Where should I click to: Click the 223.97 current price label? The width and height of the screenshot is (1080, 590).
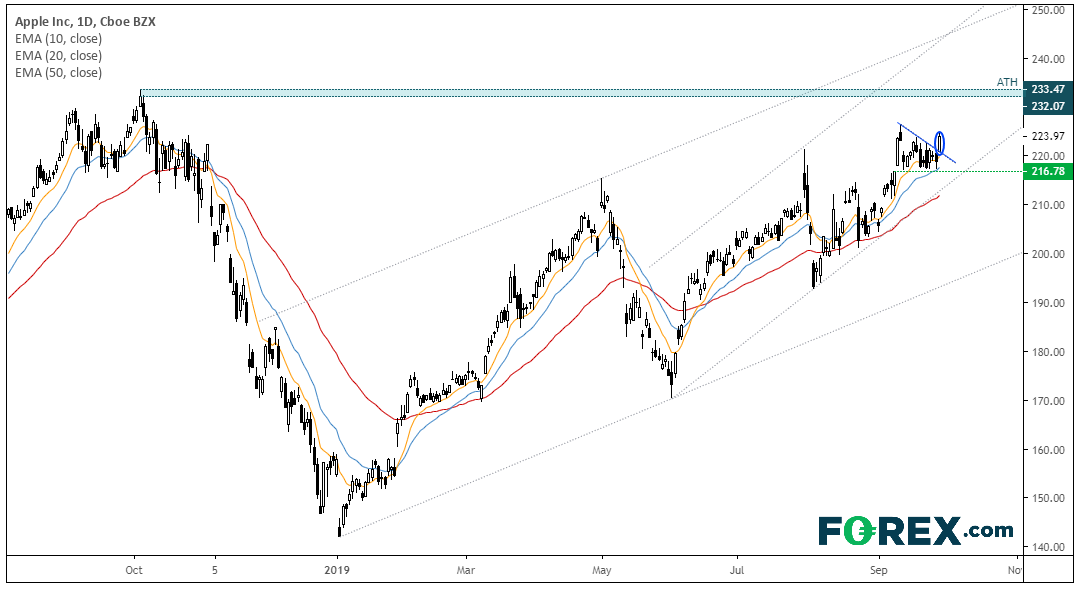[x=1048, y=136]
